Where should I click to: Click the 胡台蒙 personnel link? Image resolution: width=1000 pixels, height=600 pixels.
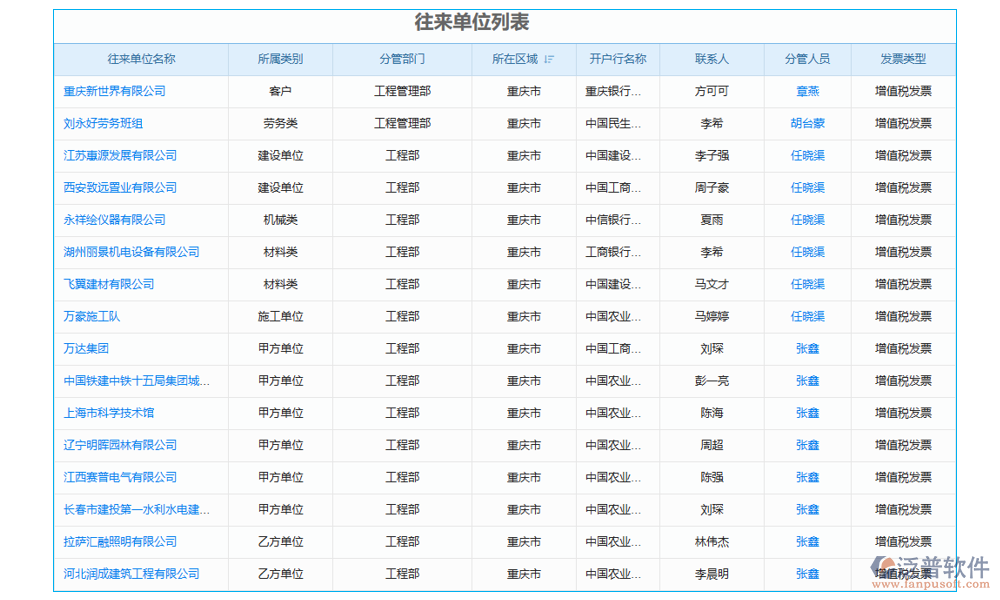pyautogui.click(x=808, y=123)
